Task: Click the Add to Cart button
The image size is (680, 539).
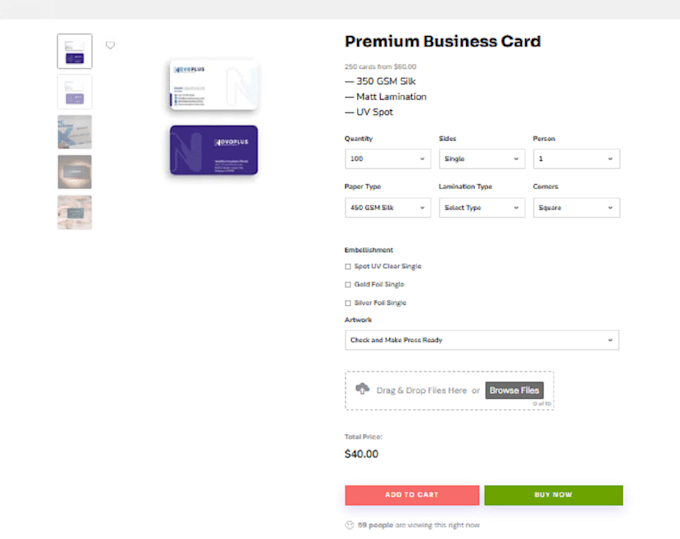Action: coord(412,495)
